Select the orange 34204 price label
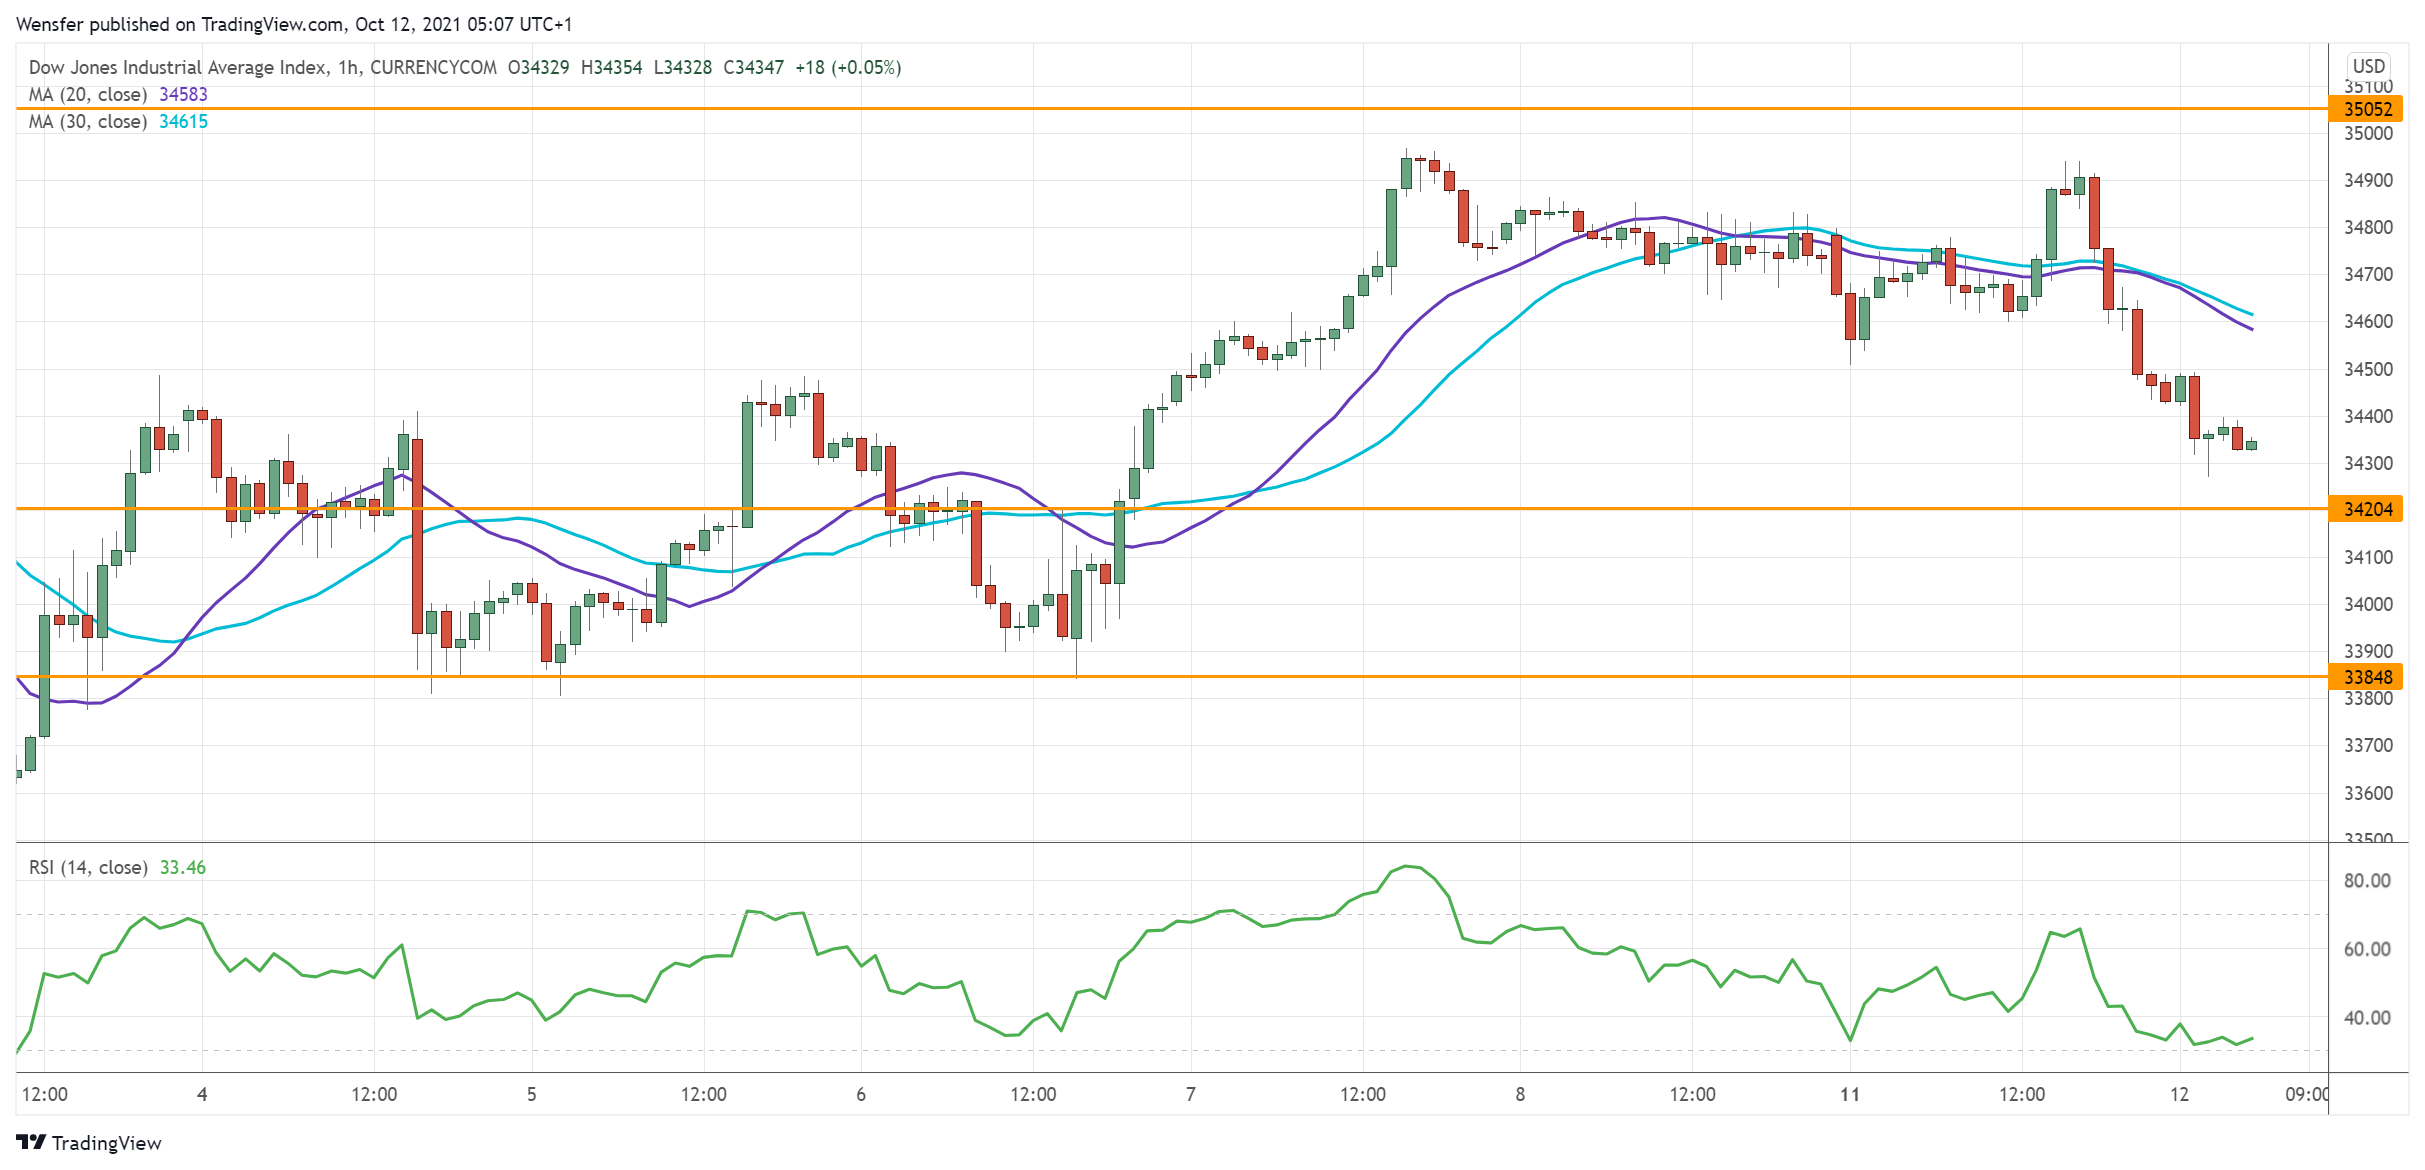Viewport: 2425px width, 1170px height. coord(2367,509)
